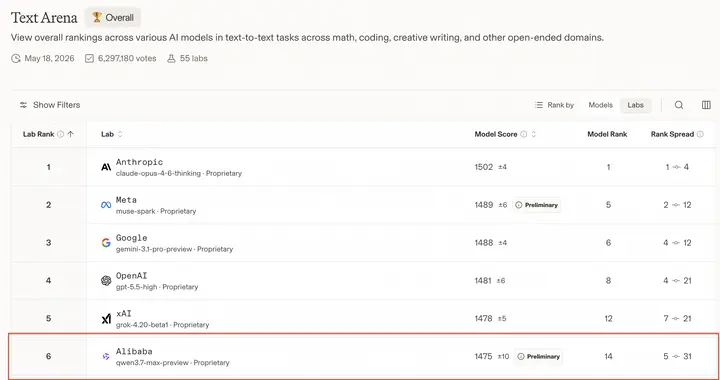720x380 pixels.
Task: Click the 1475 model score
Action: point(484,356)
